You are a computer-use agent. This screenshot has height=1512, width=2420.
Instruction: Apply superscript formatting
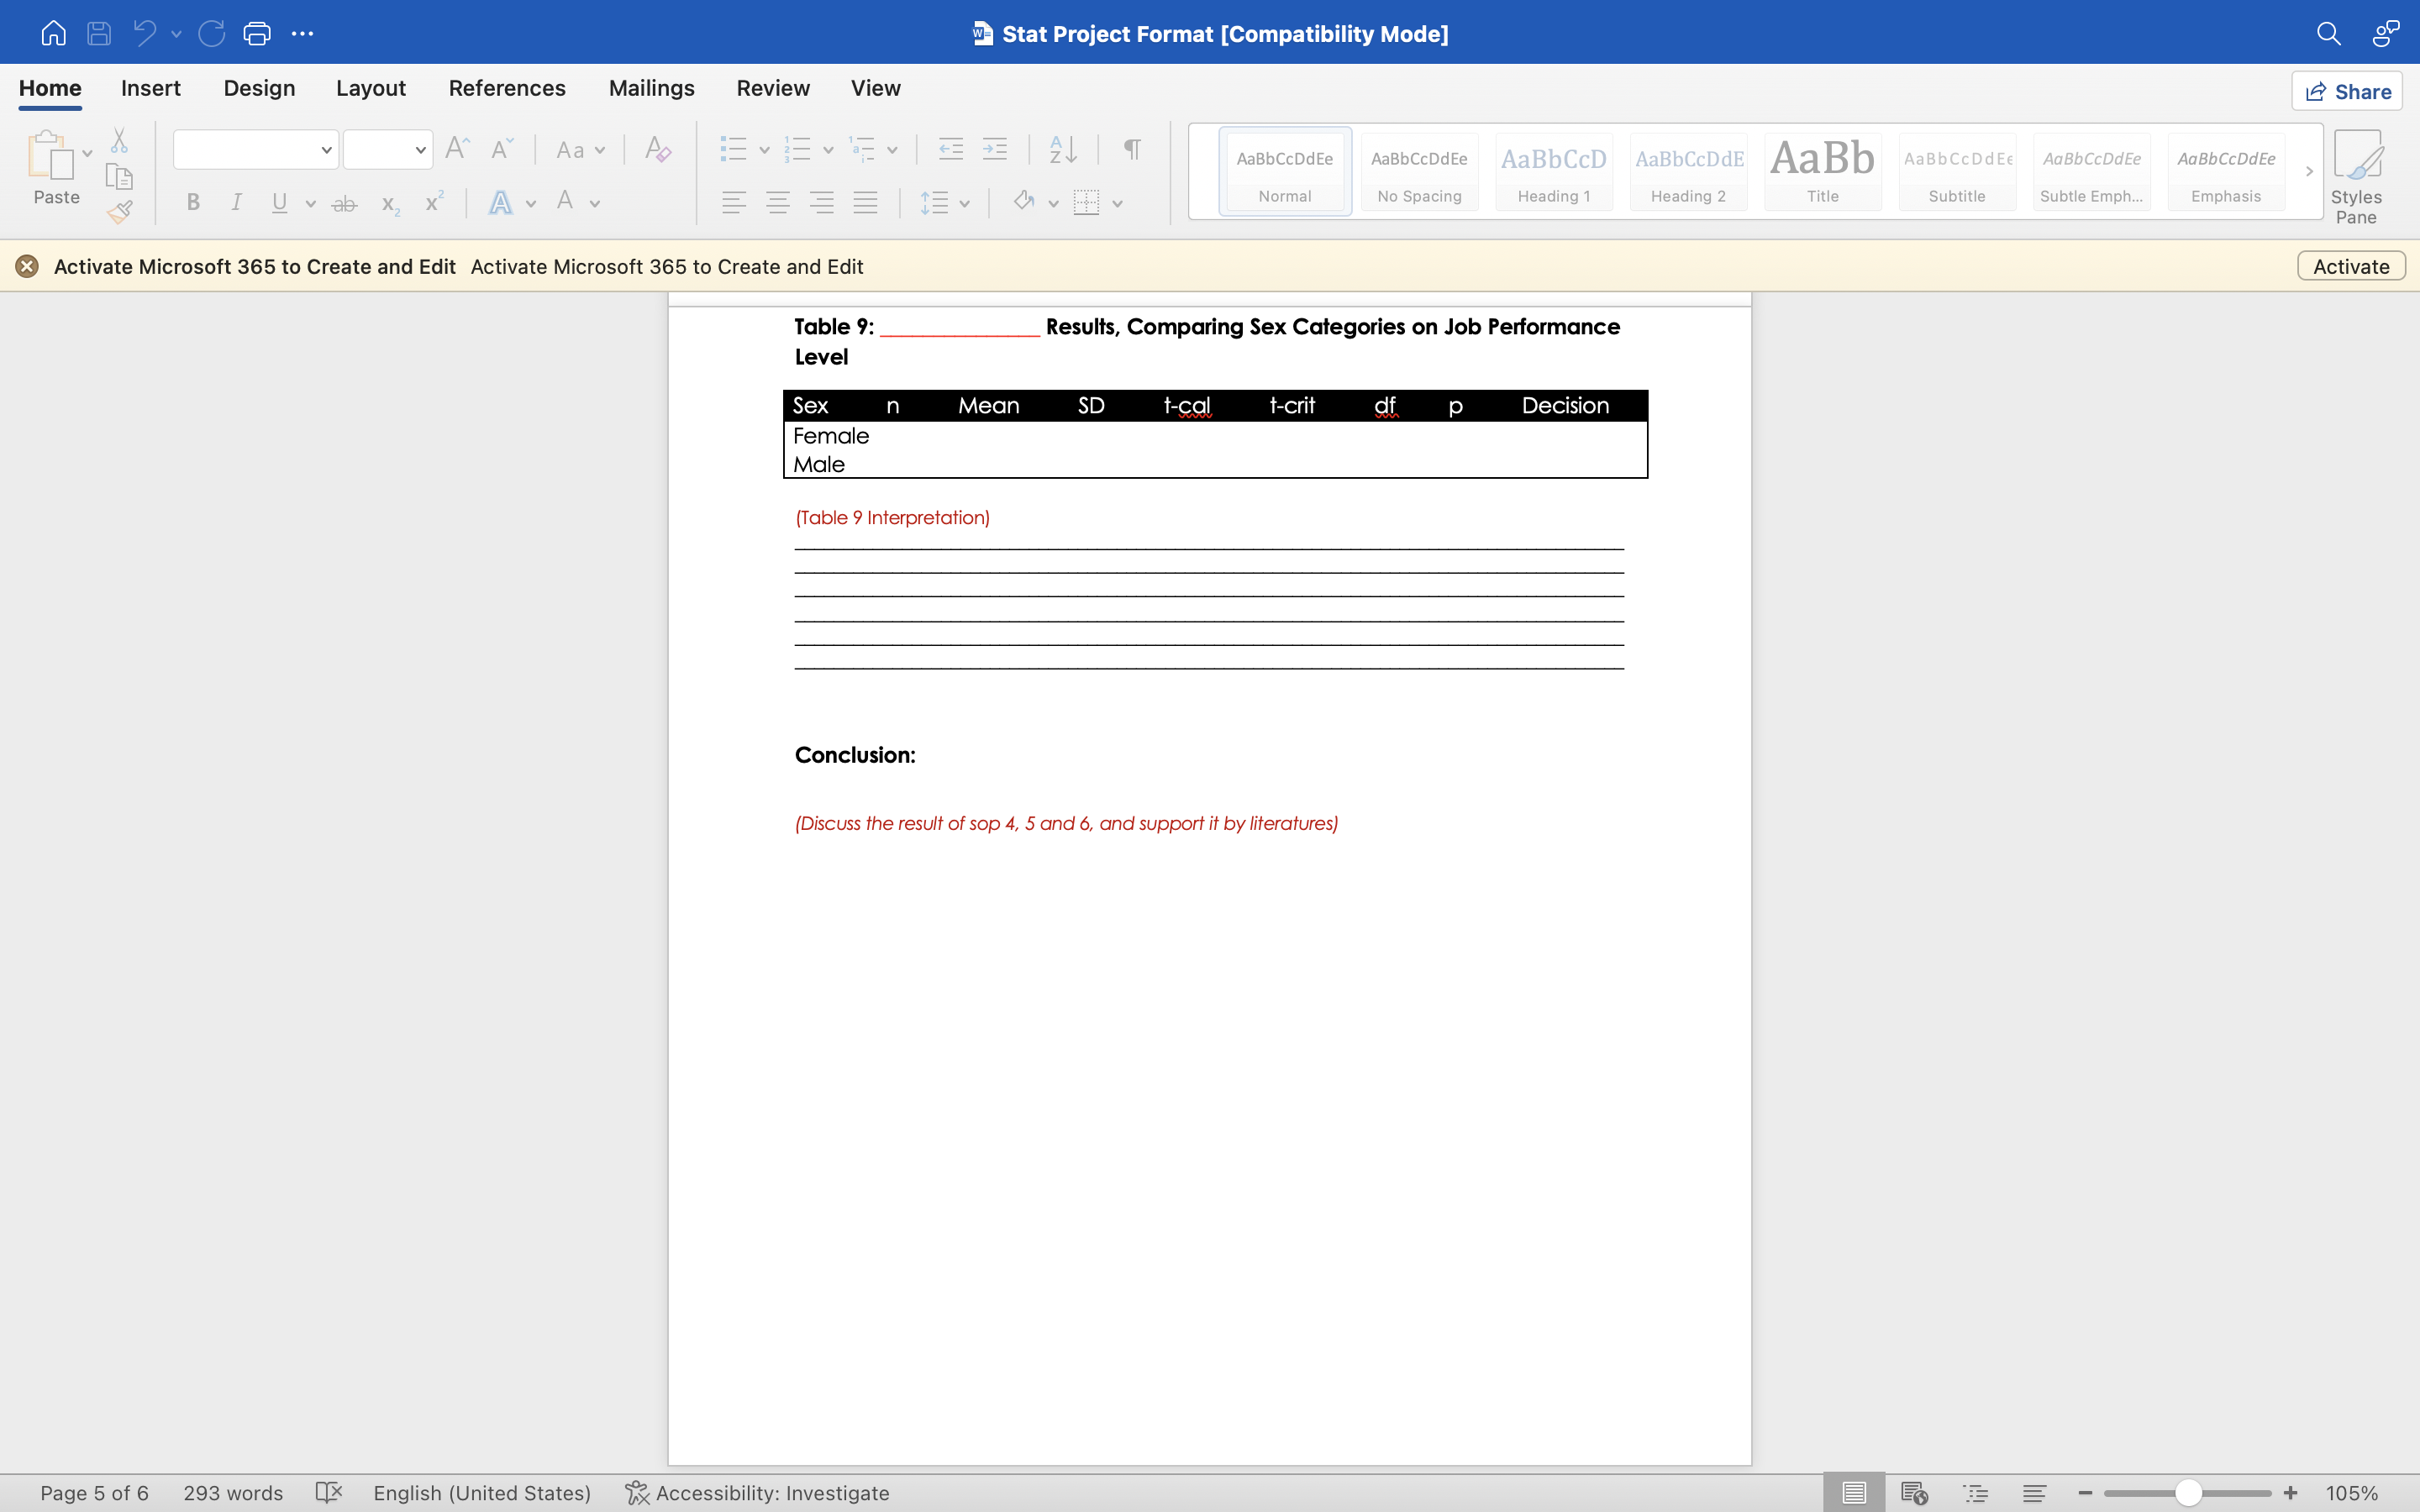(x=432, y=202)
